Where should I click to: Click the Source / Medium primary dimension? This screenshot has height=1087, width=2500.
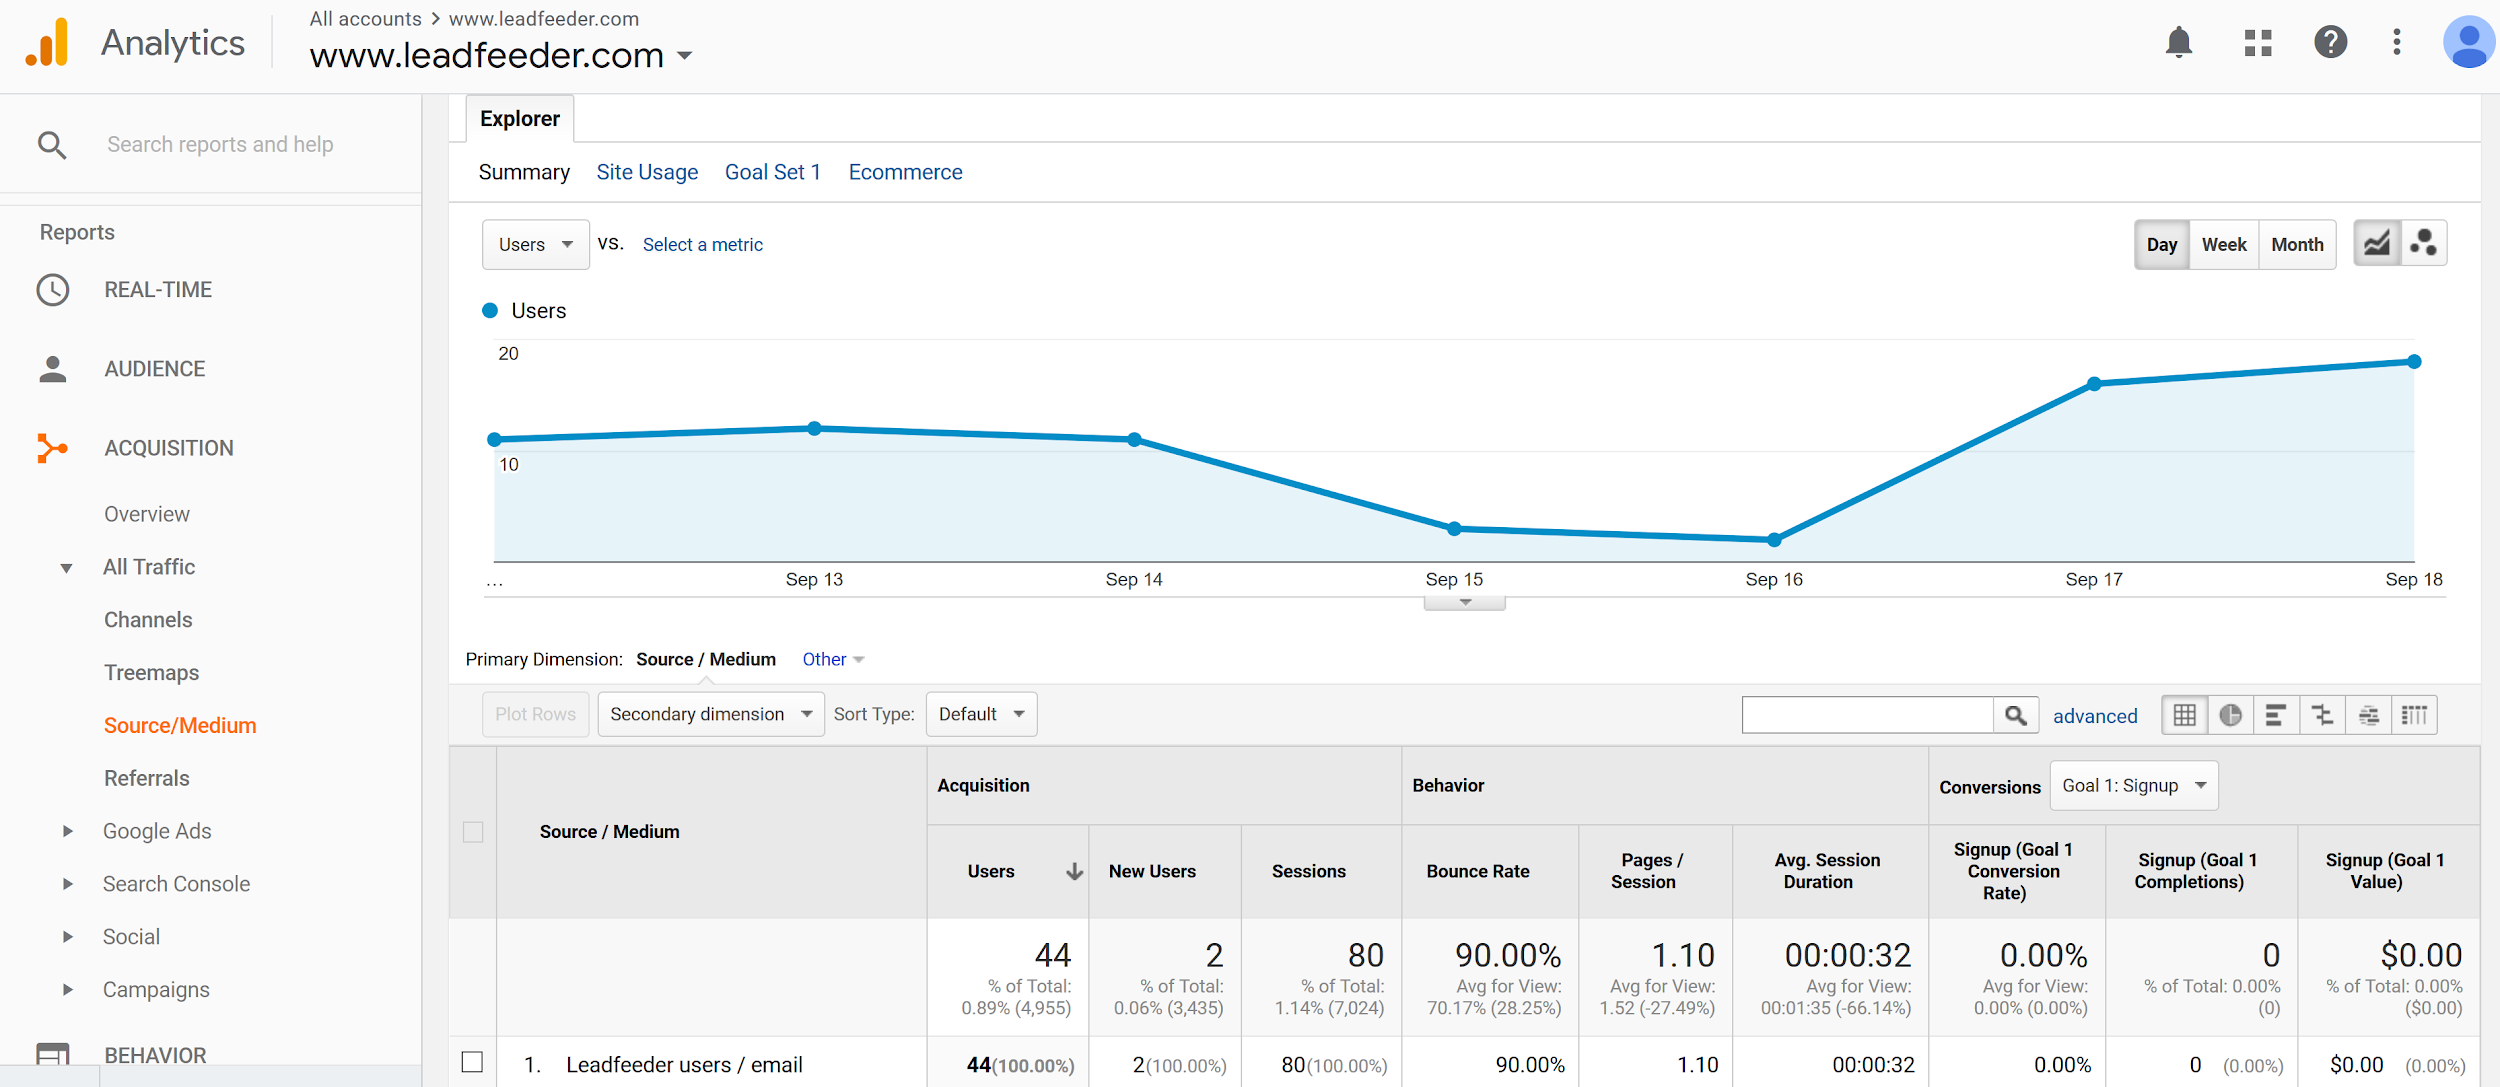[x=706, y=660]
